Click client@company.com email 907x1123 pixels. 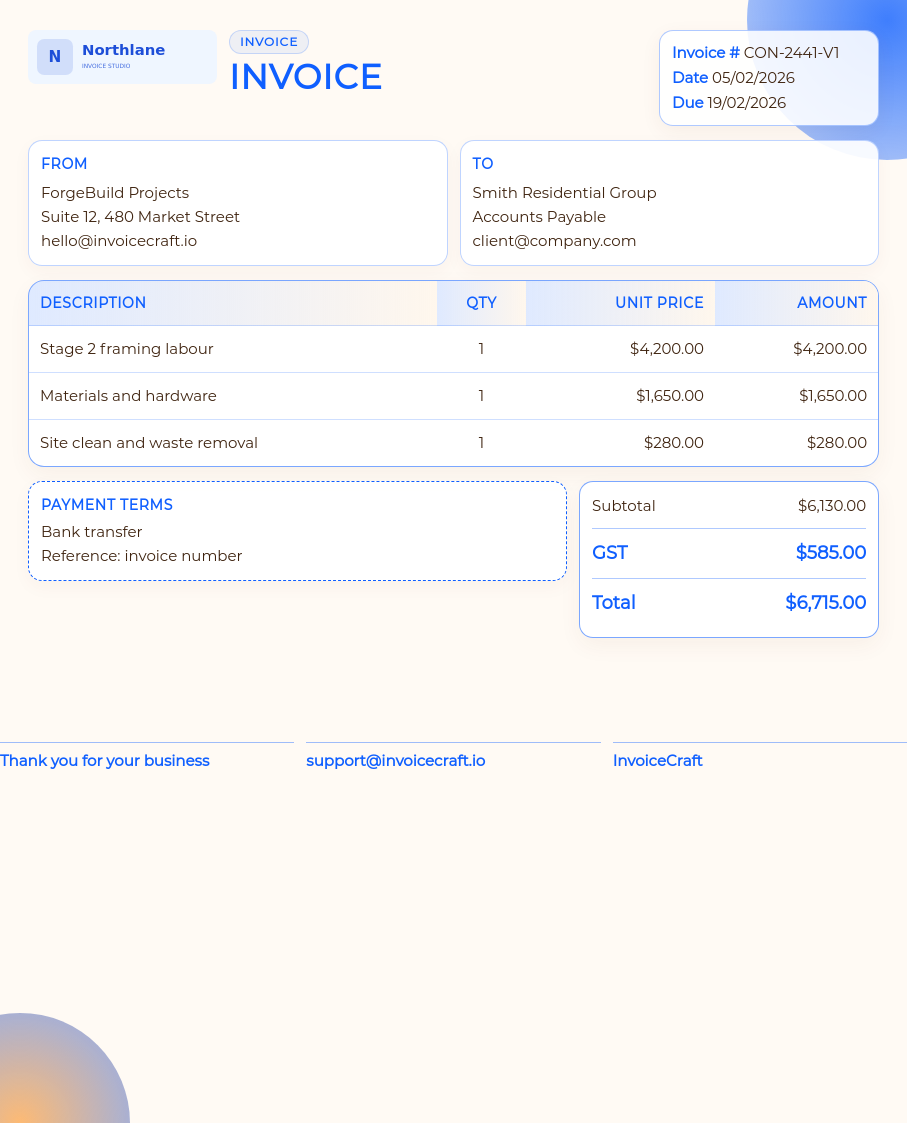click(x=555, y=241)
